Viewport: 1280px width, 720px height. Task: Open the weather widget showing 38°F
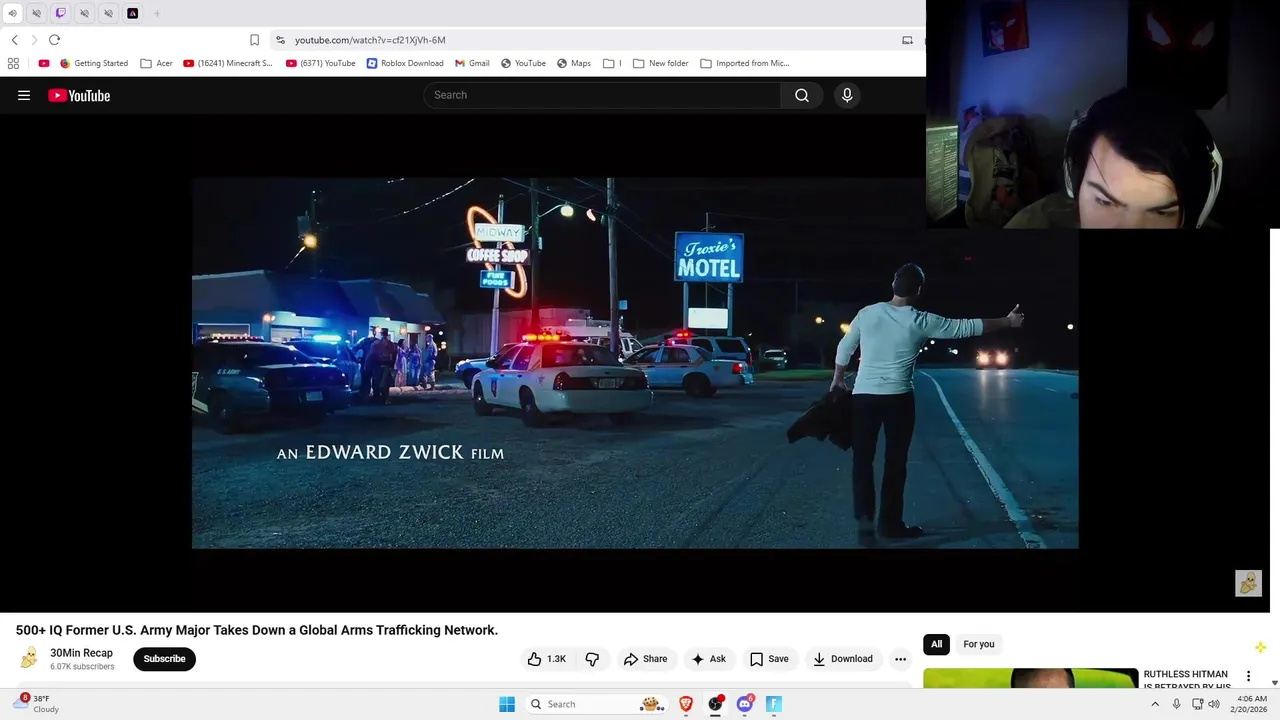click(x=37, y=704)
